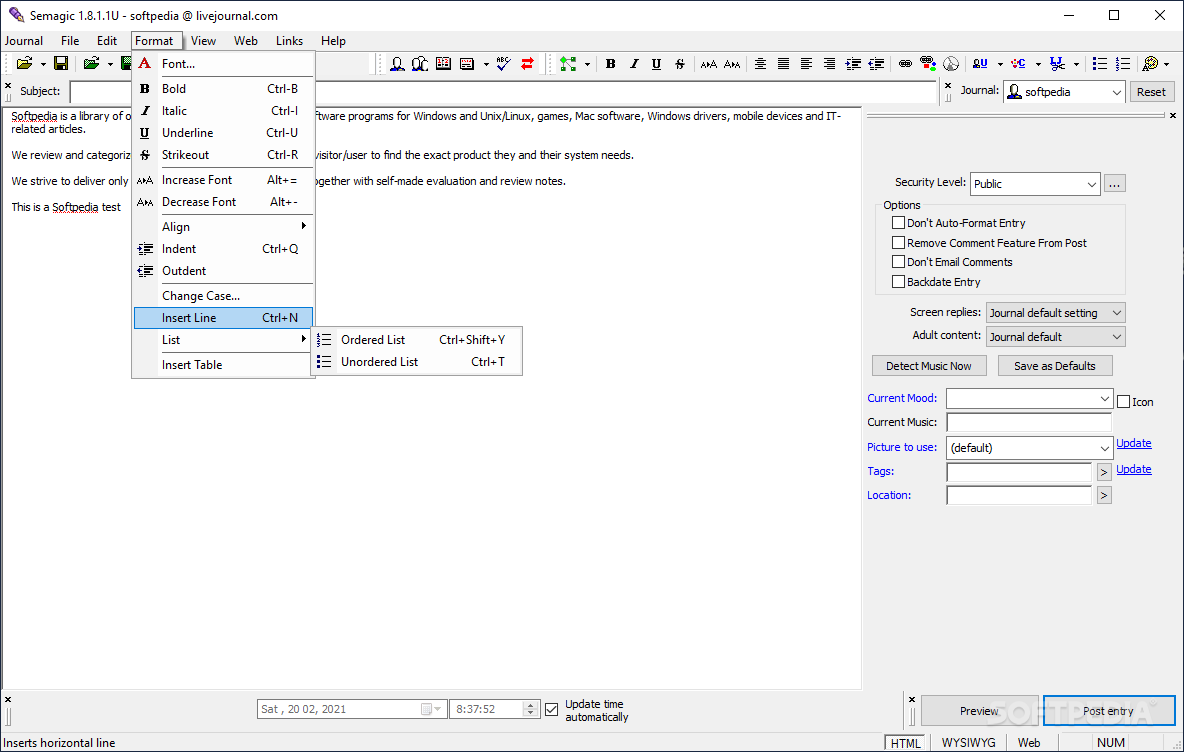
Task: Open the Current Mood combo box
Action: tap(1029, 399)
